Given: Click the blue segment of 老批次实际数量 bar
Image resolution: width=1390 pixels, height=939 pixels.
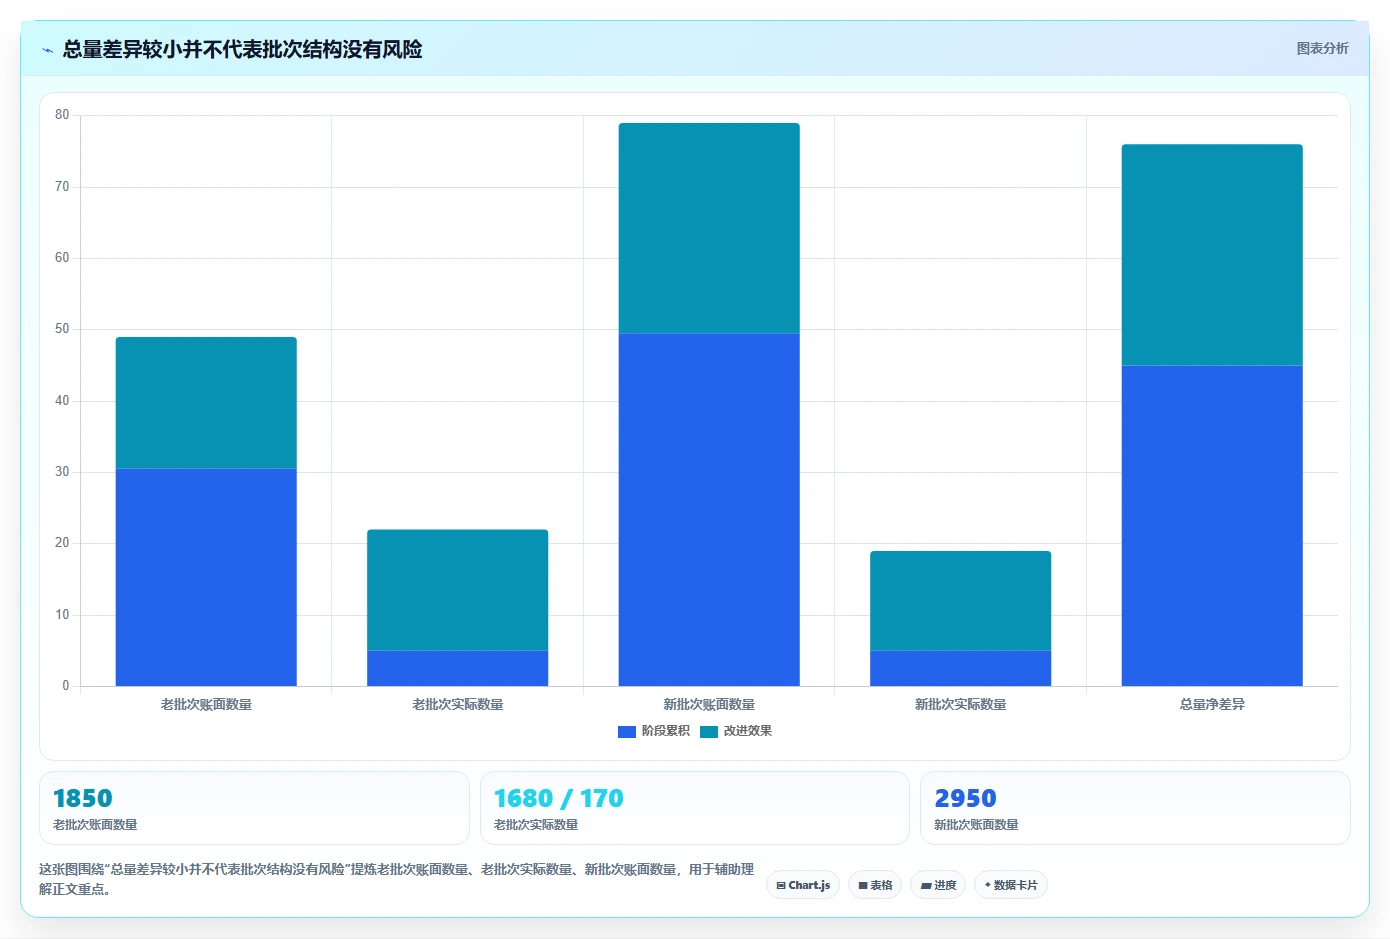Looking at the screenshot, I should click(458, 668).
